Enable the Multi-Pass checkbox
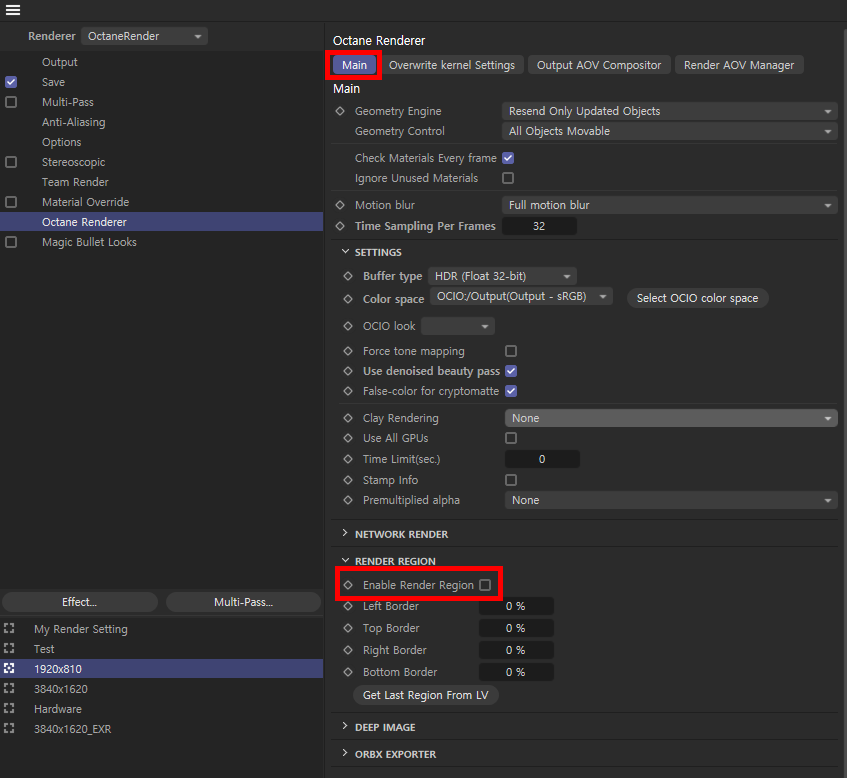The width and height of the screenshot is (847, 778). 11,102
